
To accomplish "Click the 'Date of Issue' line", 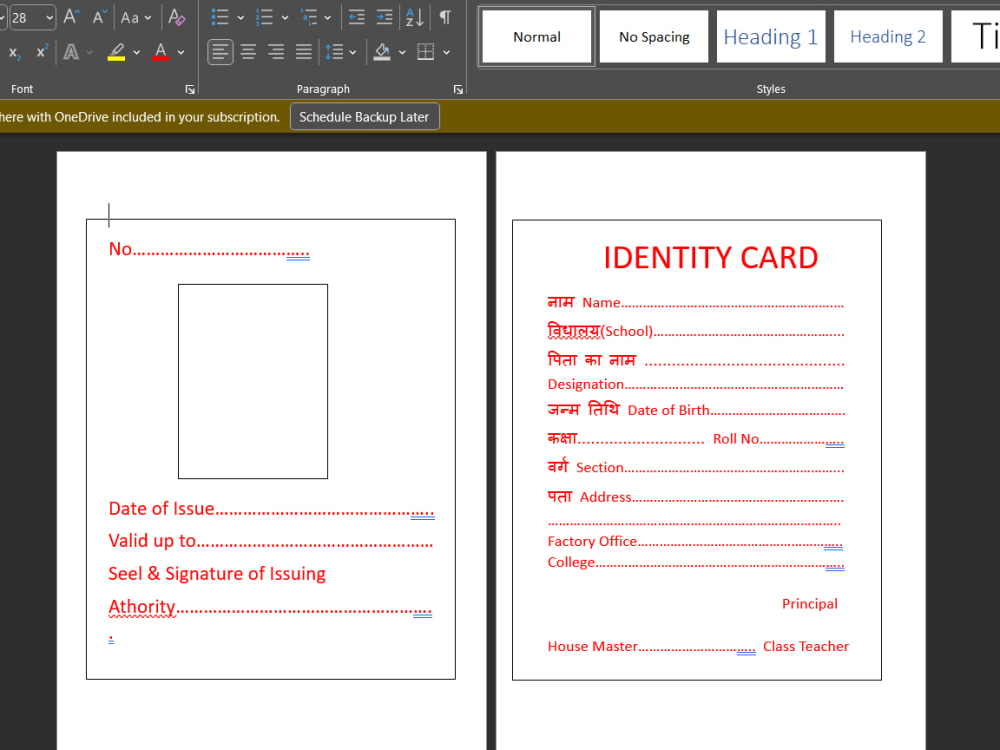I will tap(271, 509).
